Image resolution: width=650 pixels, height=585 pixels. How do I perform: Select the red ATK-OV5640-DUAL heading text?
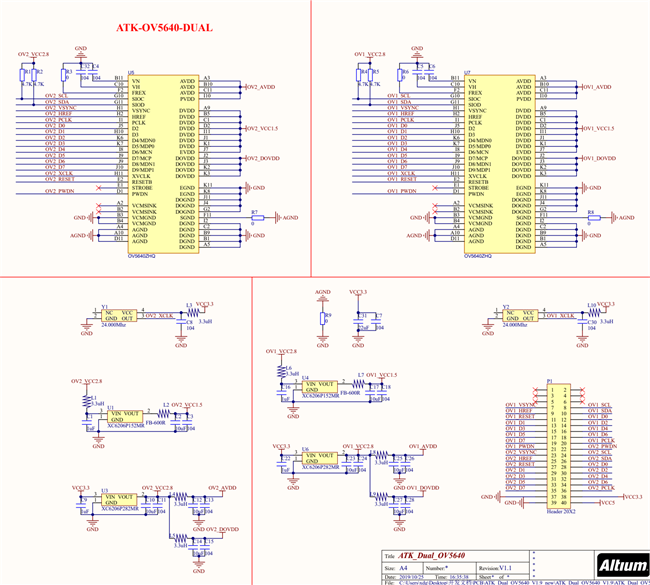164,28
